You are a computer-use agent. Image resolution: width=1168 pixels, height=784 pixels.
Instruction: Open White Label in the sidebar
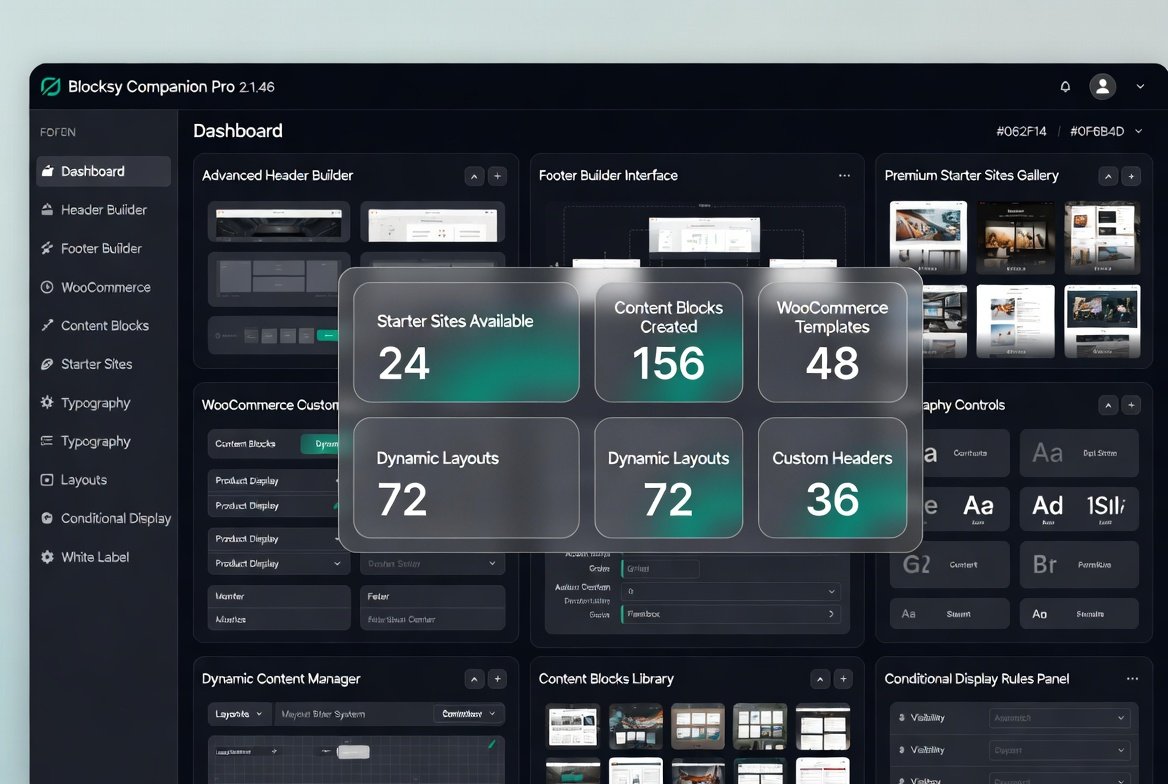click(x=104, y=557)
